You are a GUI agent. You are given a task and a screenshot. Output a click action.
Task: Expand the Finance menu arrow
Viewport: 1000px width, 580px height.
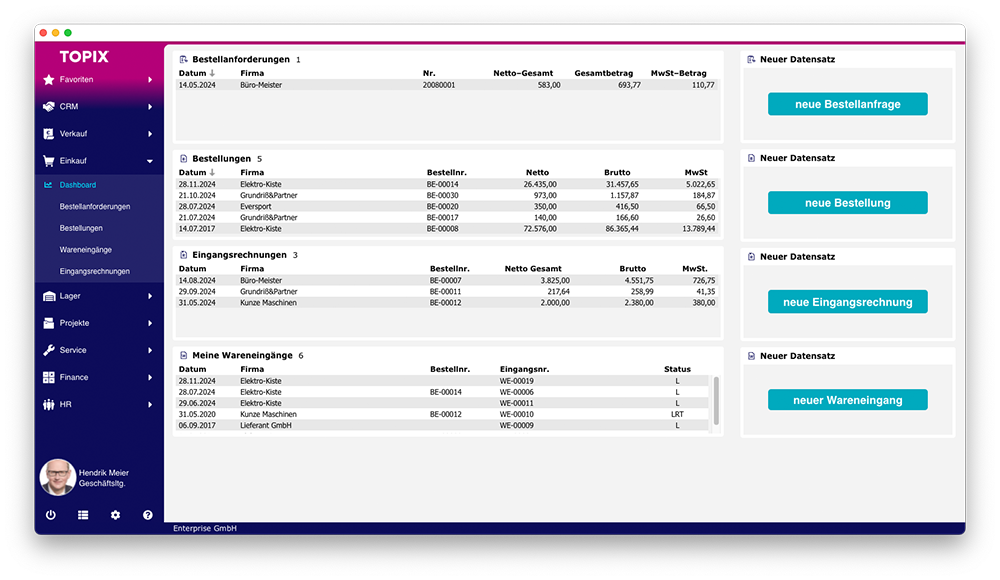150,377
